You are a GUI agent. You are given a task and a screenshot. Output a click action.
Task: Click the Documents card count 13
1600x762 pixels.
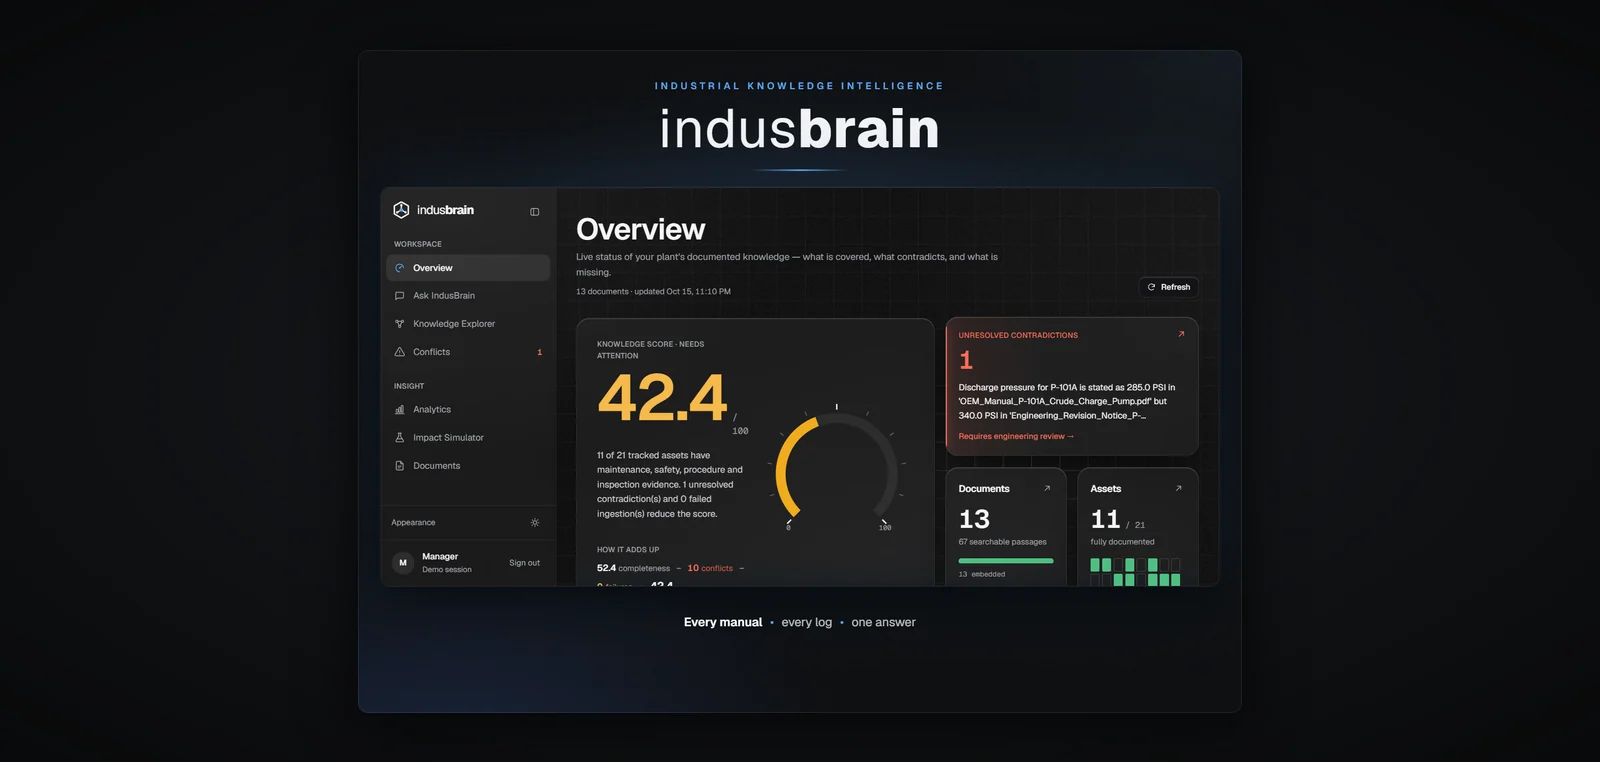coord(974,519)
